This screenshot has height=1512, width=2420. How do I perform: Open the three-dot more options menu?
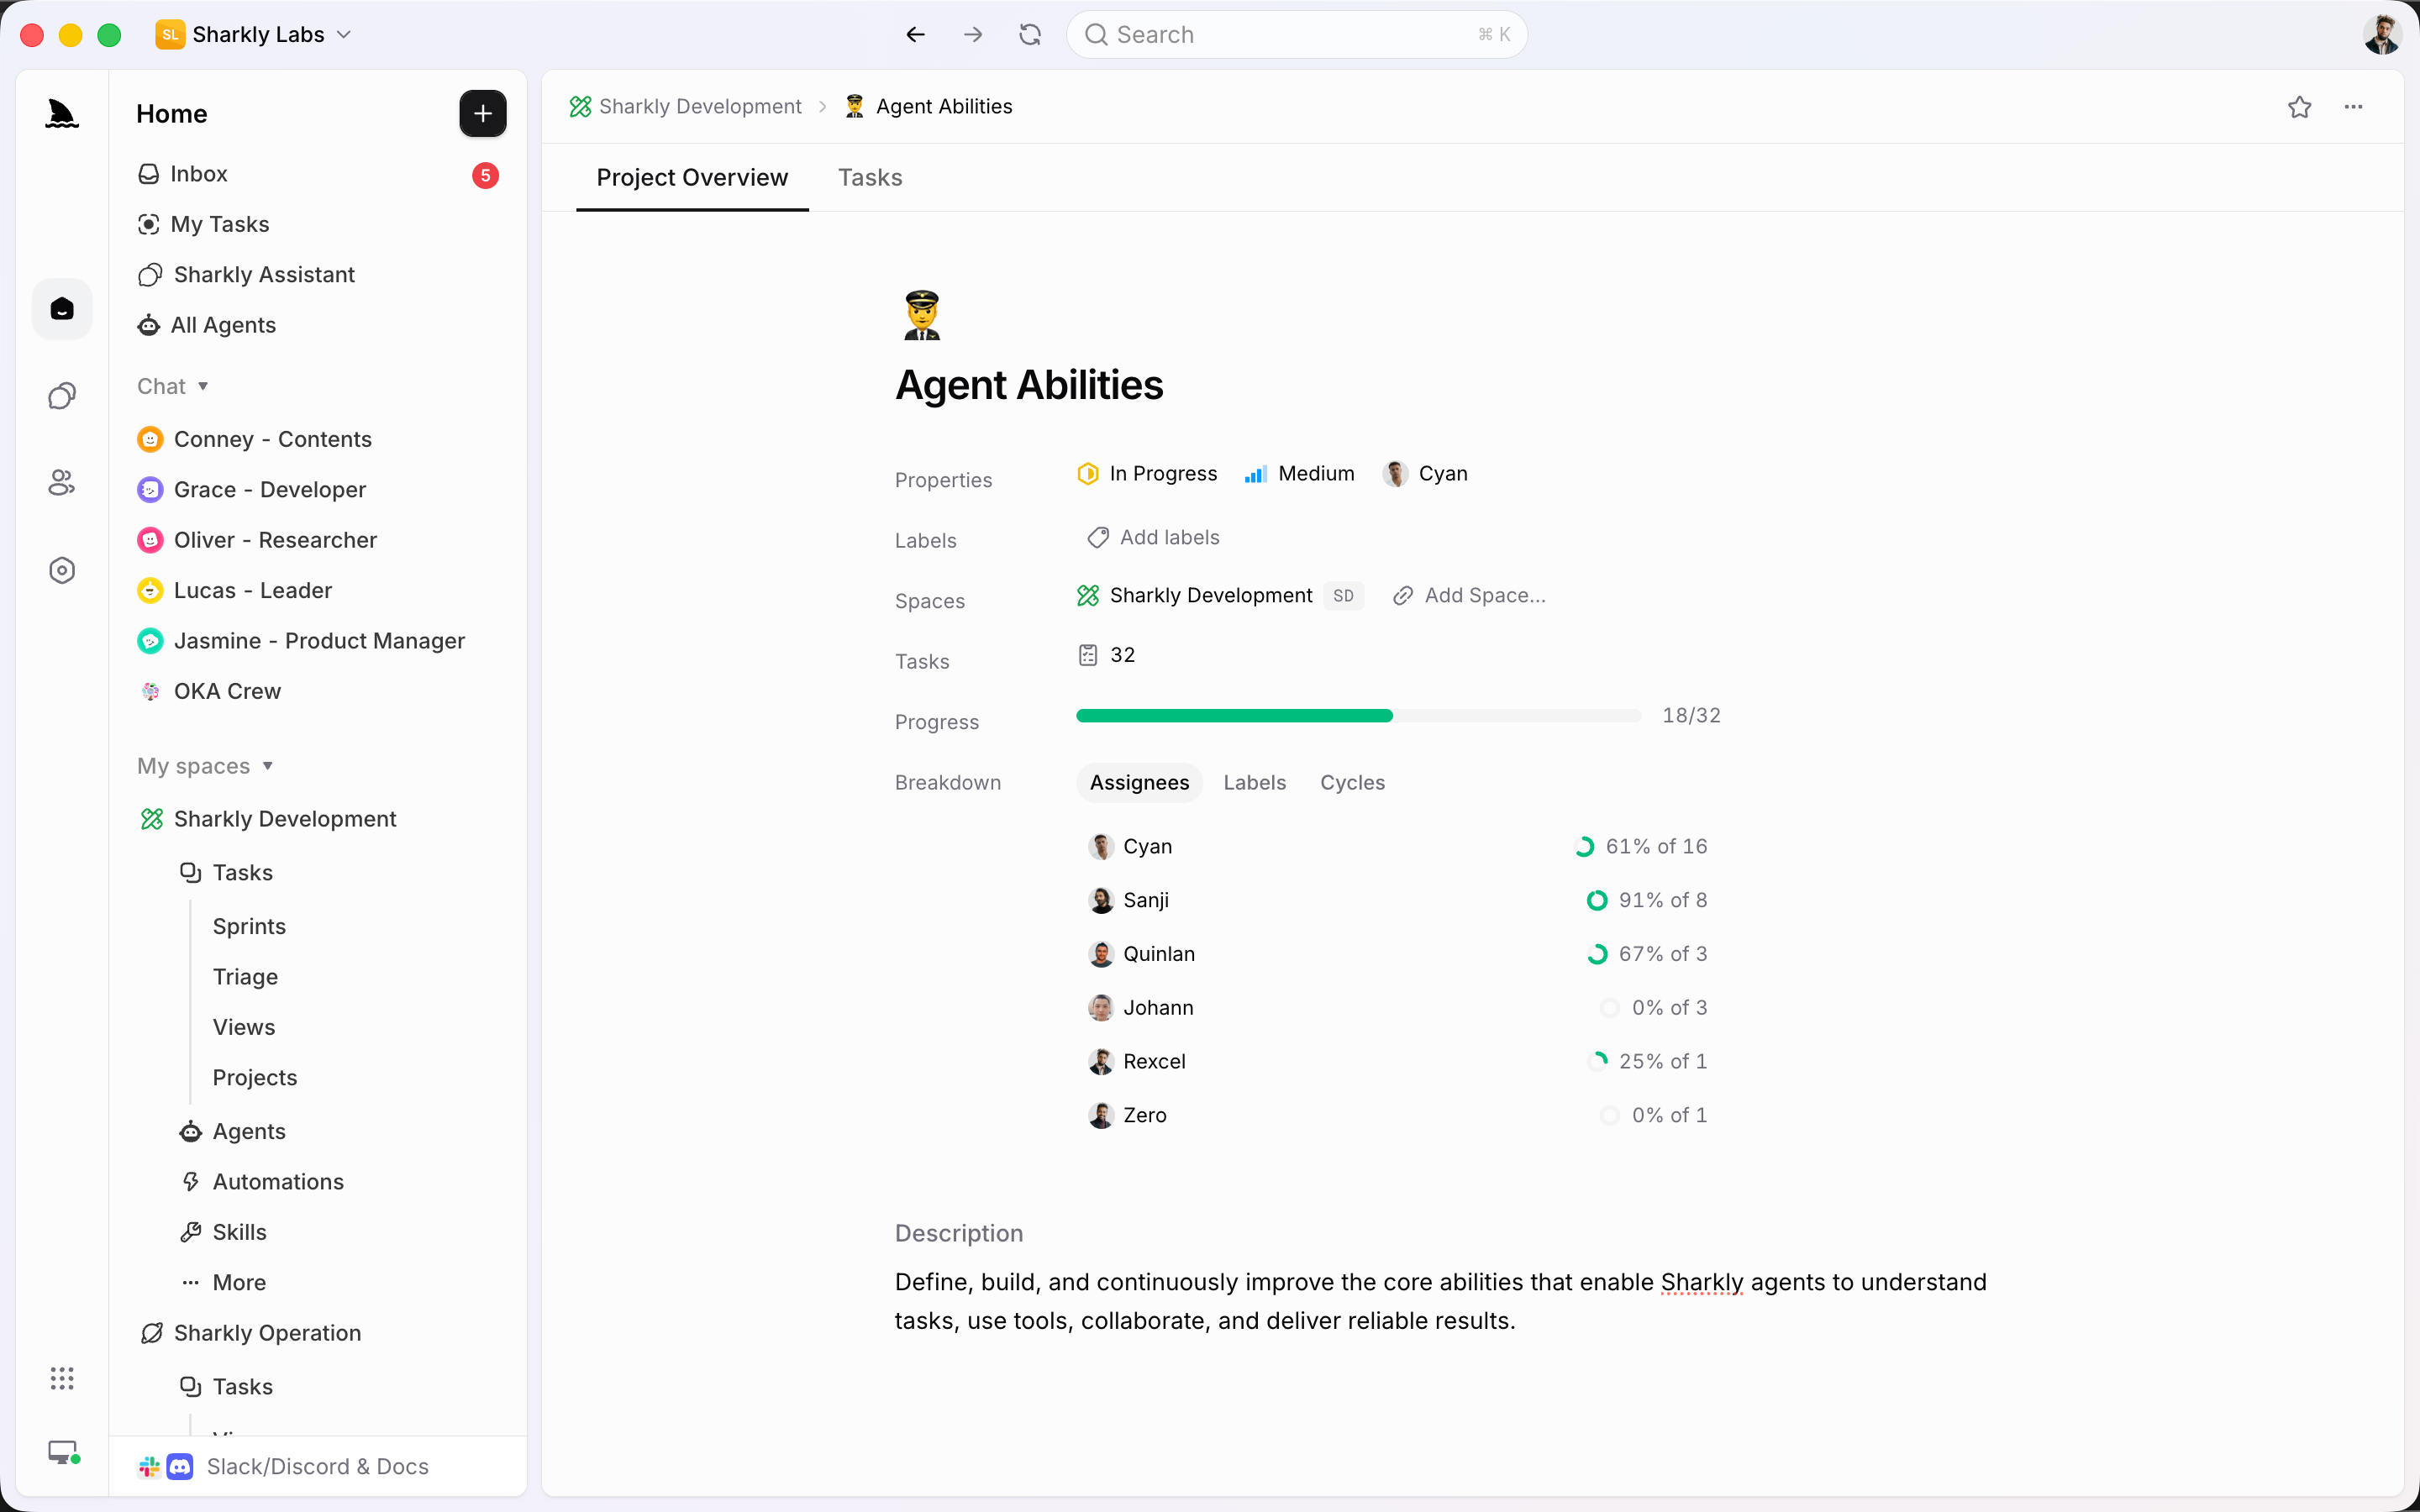pyautogui.click(x=2354, y=107)
